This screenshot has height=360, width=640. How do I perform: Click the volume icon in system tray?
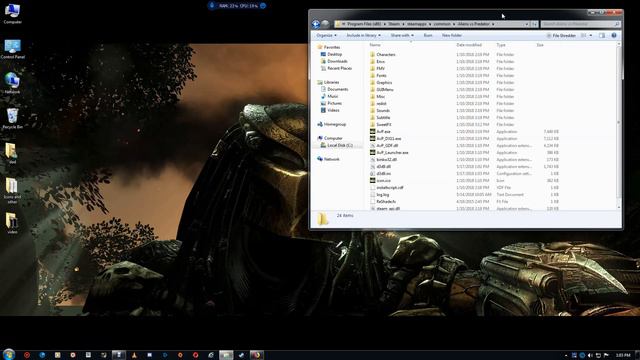[x=590, y=356]
